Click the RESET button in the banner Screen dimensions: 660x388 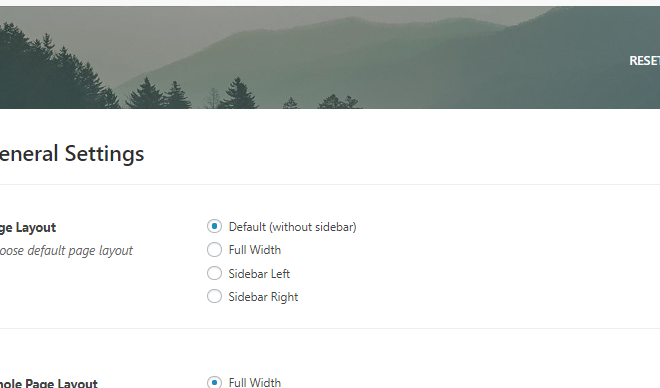644,61
